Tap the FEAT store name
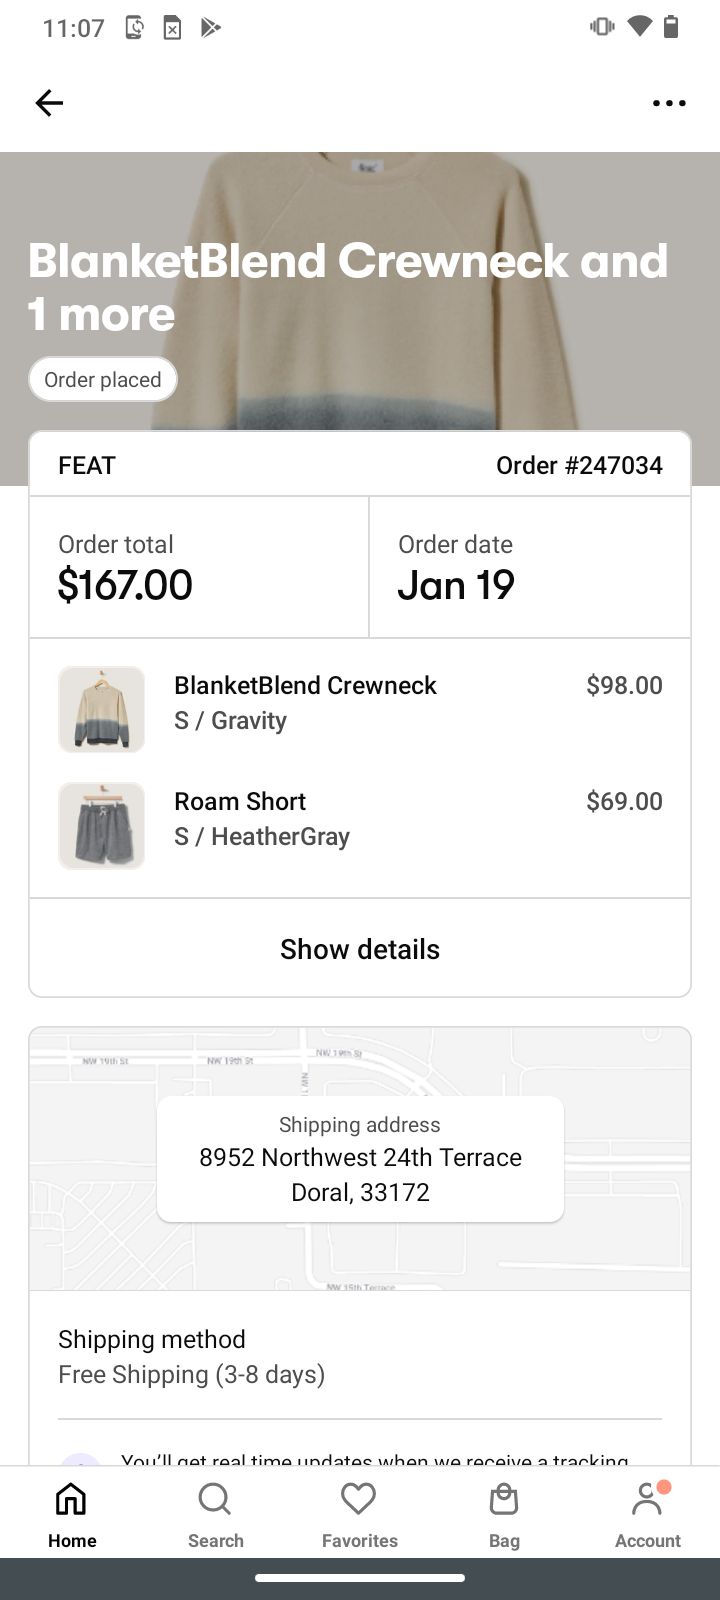Screen dimensions: 720x1600 87,465
